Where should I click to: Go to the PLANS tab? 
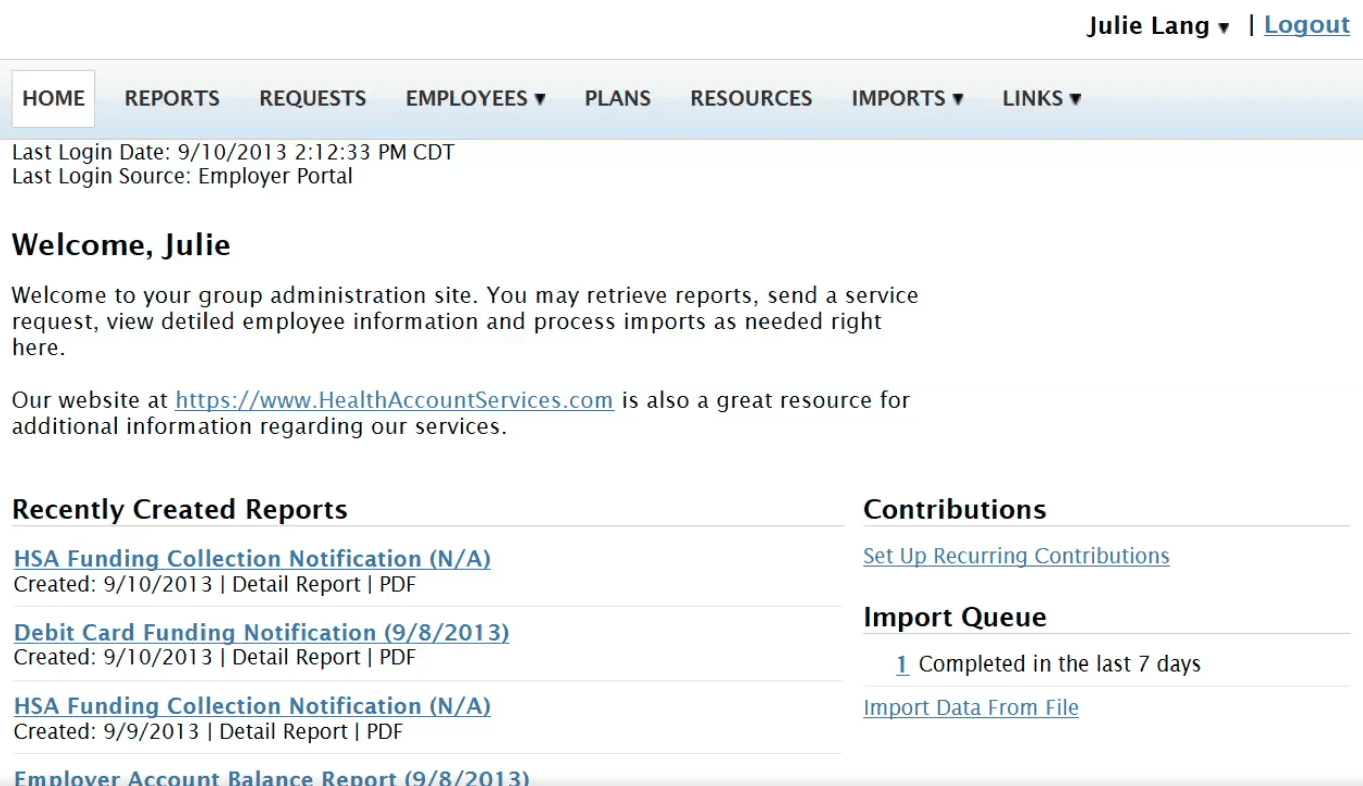pos(617,98)
